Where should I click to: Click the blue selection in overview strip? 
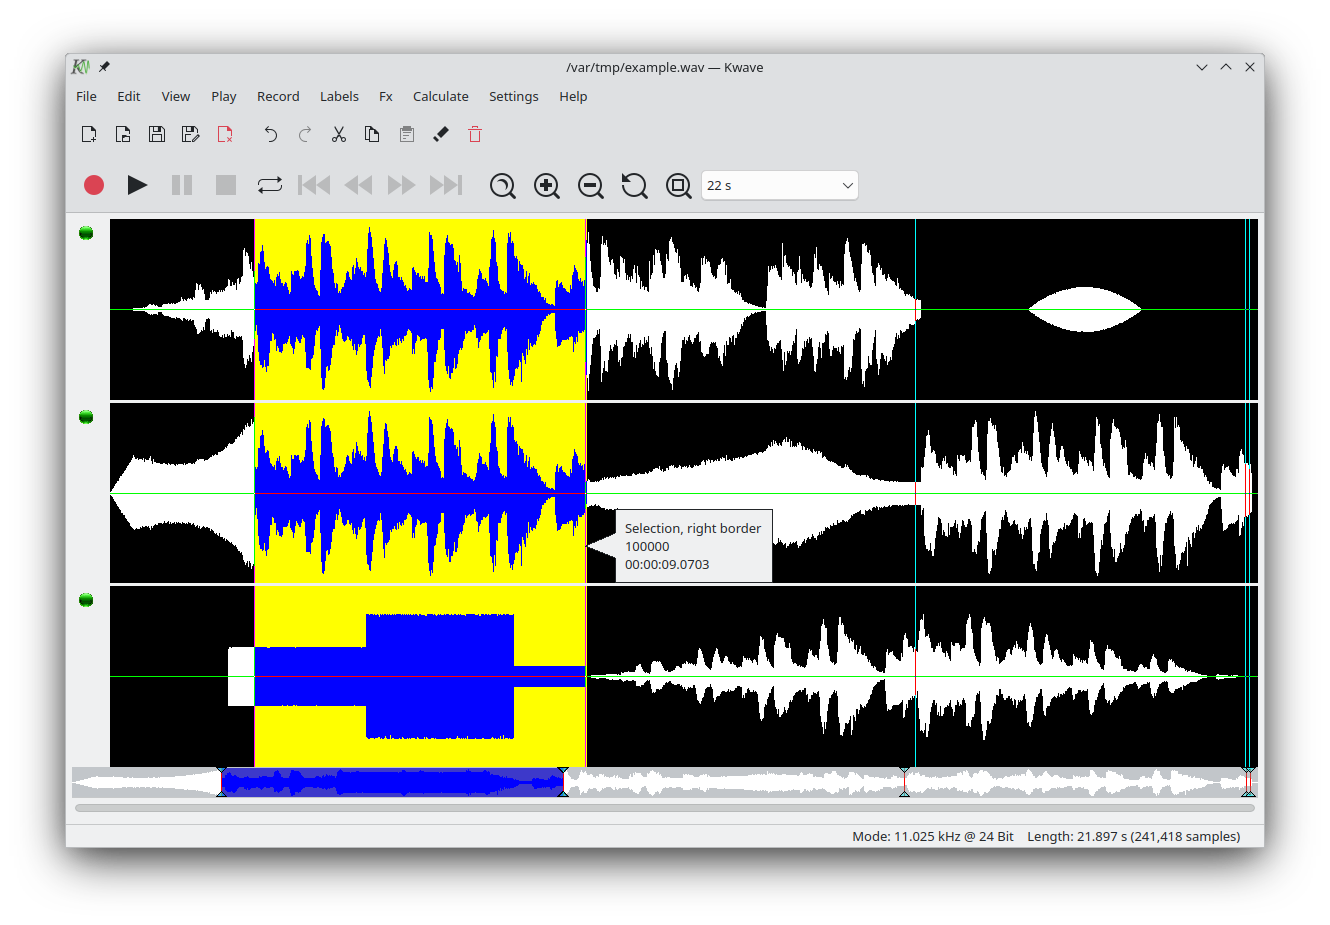392,782
